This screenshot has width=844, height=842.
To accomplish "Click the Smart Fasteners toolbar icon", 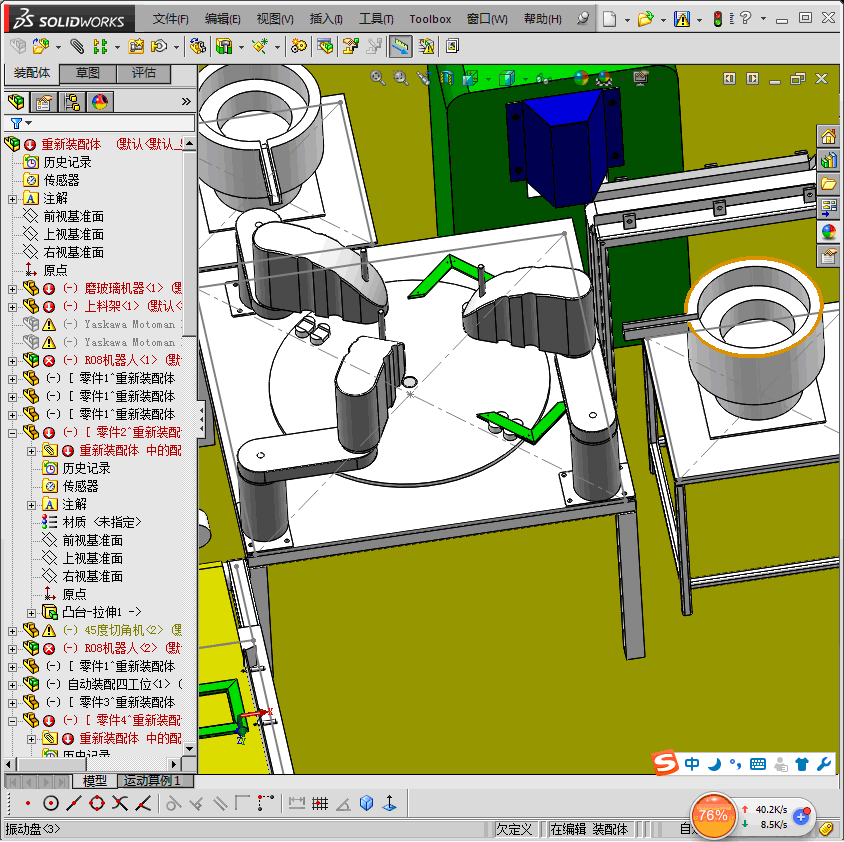I will pyautogui.click(x=136, y=46).
